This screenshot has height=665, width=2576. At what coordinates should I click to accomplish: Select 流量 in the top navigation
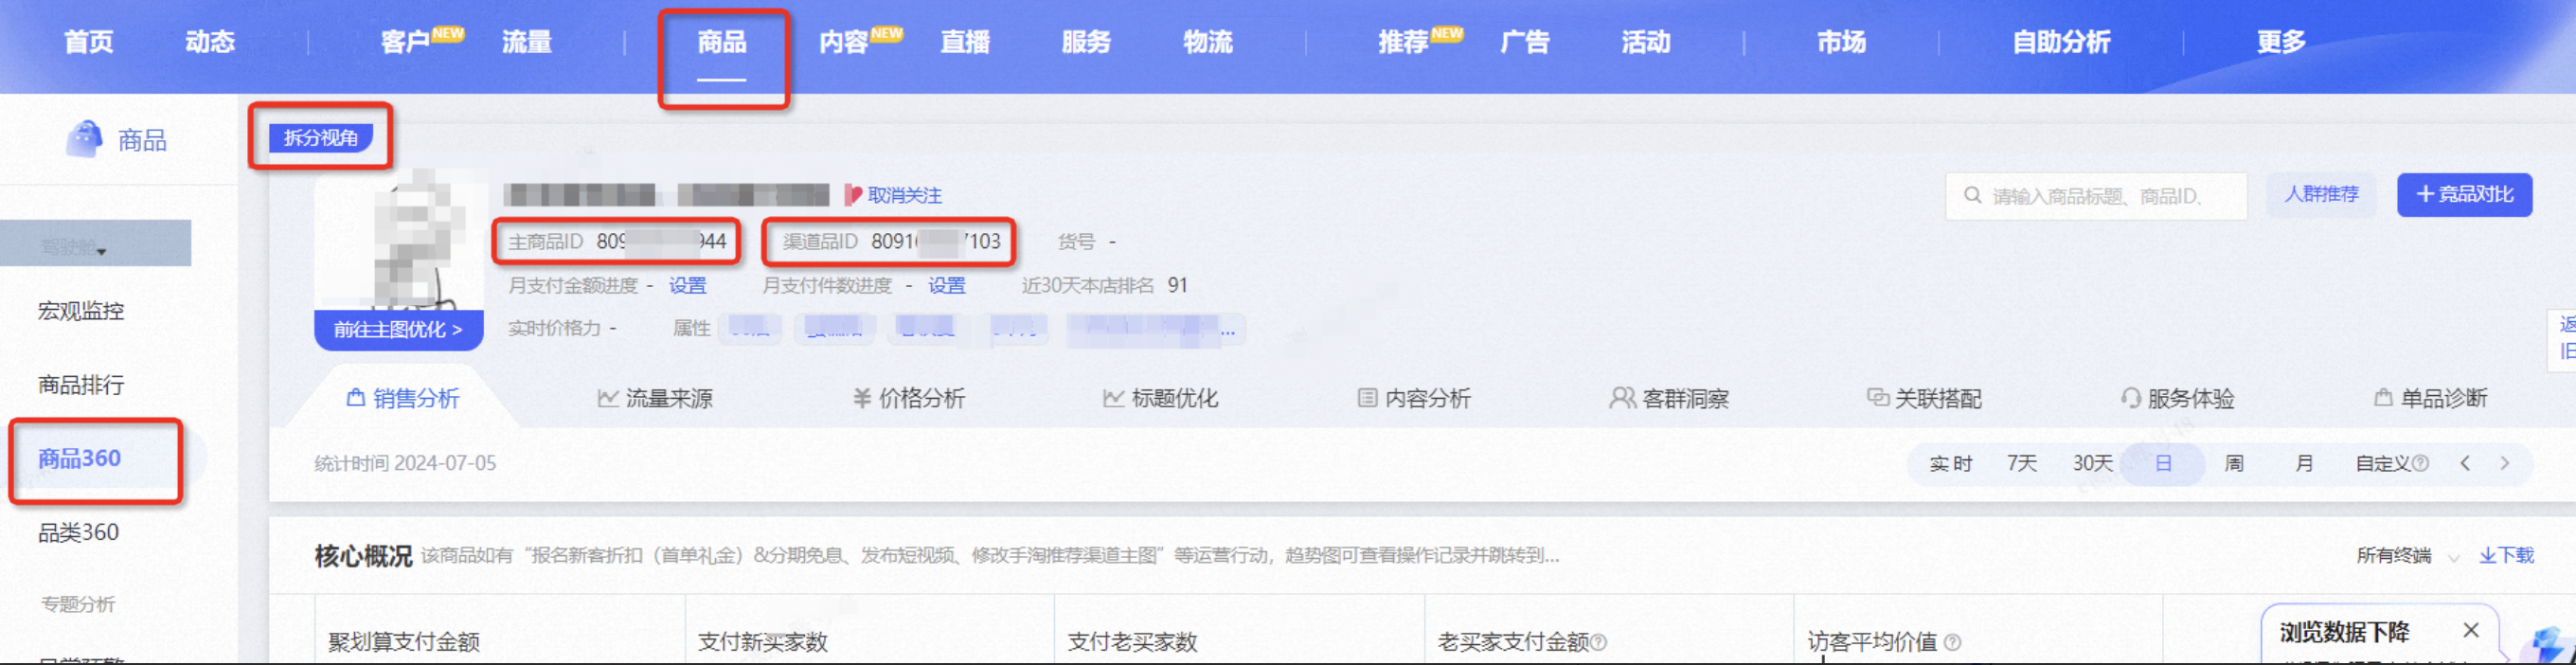point(527,42)
